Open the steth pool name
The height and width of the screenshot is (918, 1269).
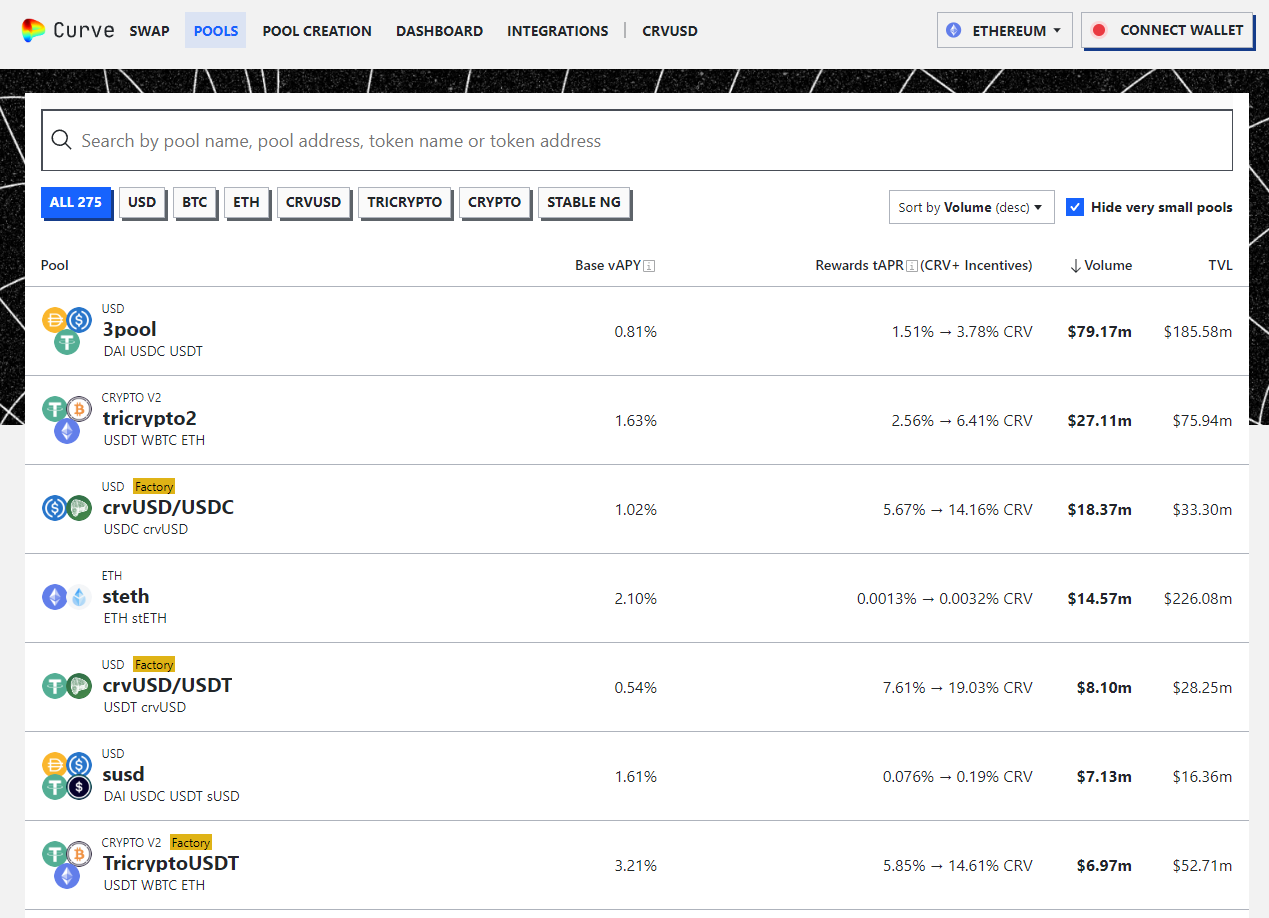(x=126, y=597)
